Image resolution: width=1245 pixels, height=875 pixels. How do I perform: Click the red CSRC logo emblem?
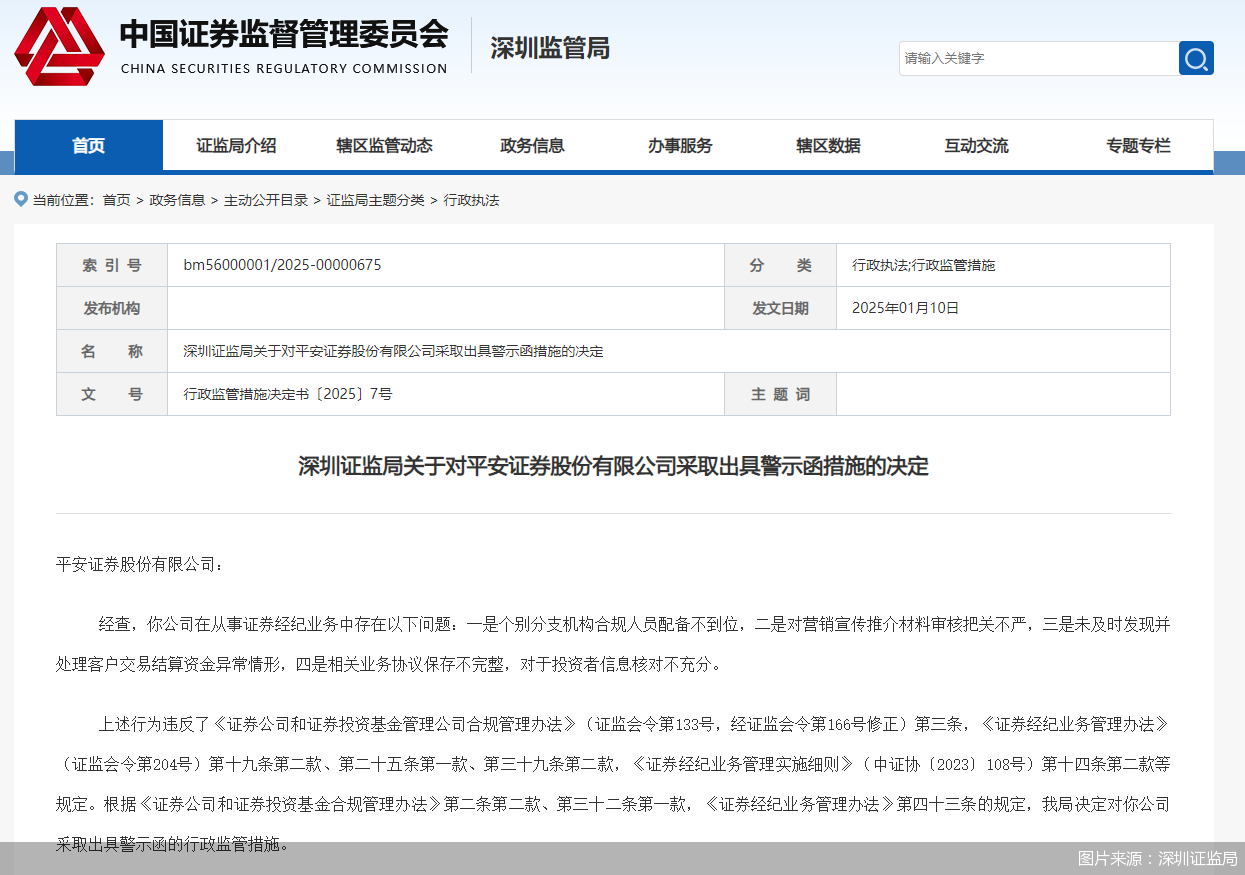(59, 46)
